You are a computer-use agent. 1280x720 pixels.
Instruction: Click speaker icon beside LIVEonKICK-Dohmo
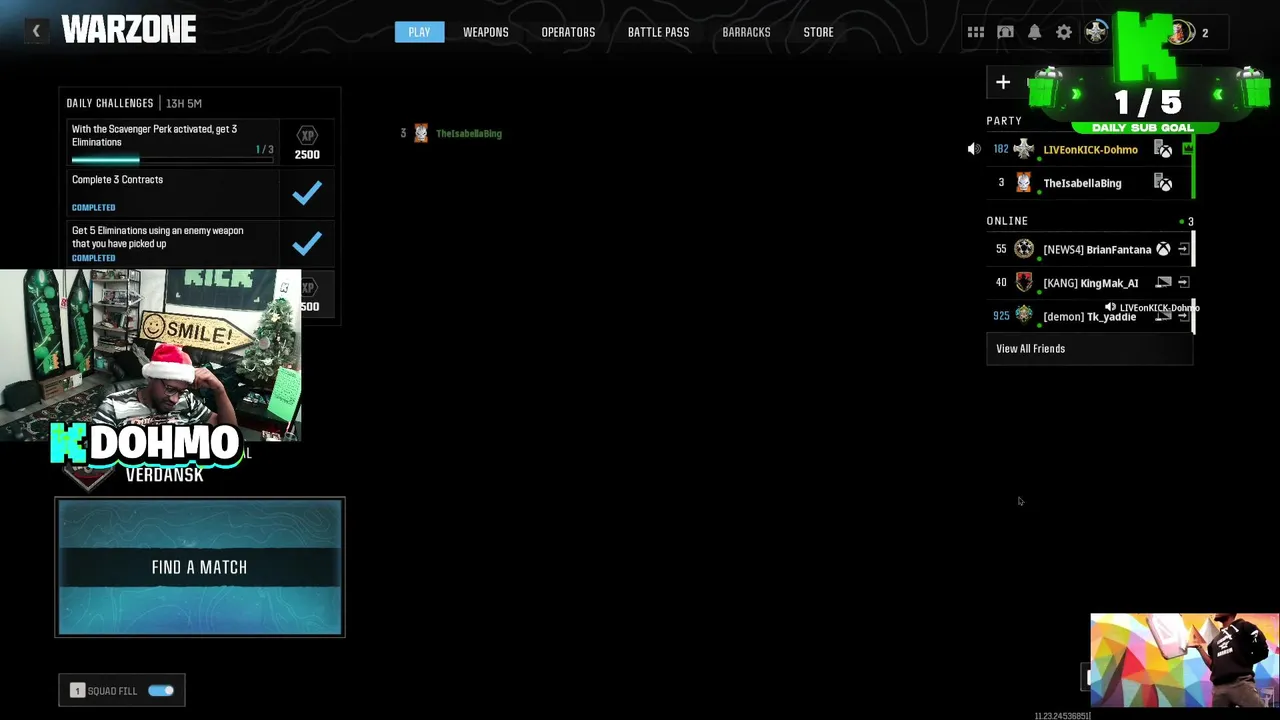974,149
